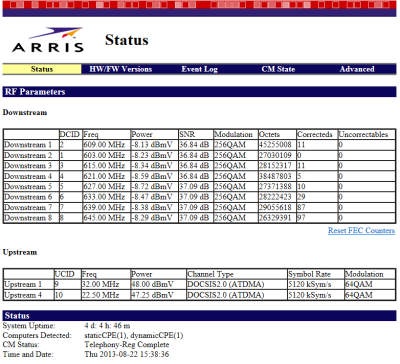The width and height of the screenshot is (400, 364).
Task: Switch to HW/FW Versions tab
Action: [121, 69]
